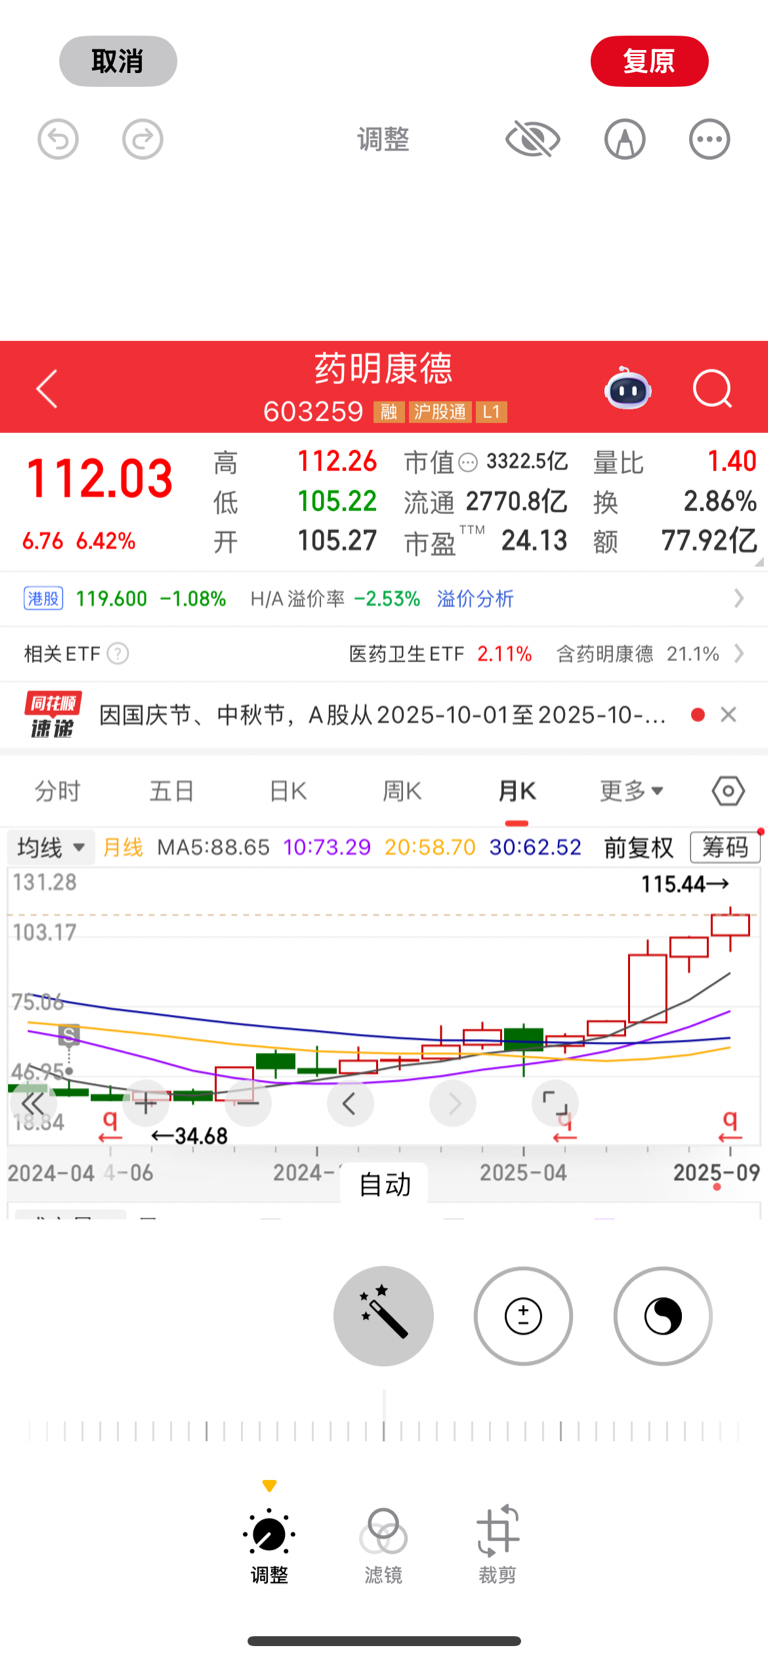Tap the chart next right chevron
Image resolution: width=768 pixels, height=1663 pixels.
point(453,1103)
